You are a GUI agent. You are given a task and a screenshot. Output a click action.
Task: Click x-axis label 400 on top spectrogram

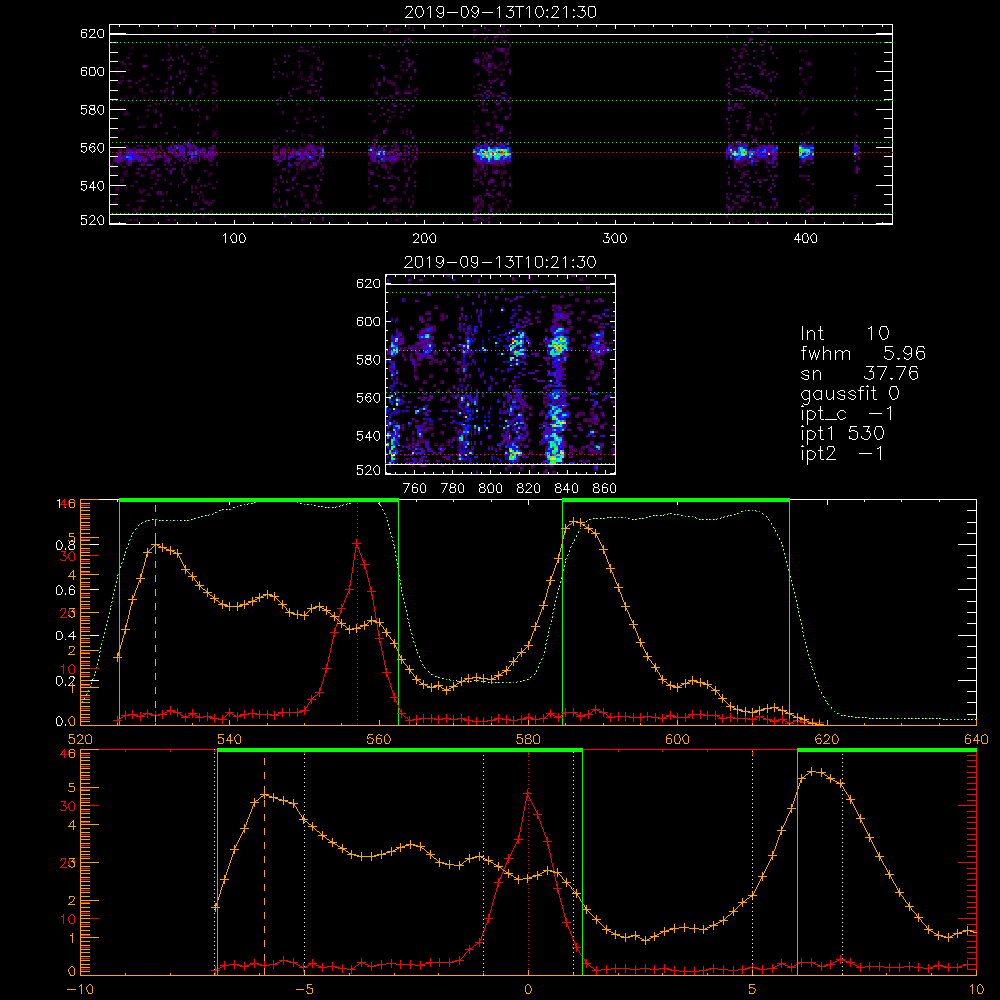tap(805, 238)
